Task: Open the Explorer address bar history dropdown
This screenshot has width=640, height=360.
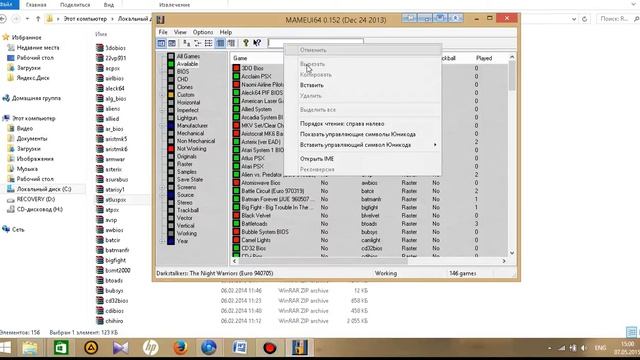Action: coord(574,19)
